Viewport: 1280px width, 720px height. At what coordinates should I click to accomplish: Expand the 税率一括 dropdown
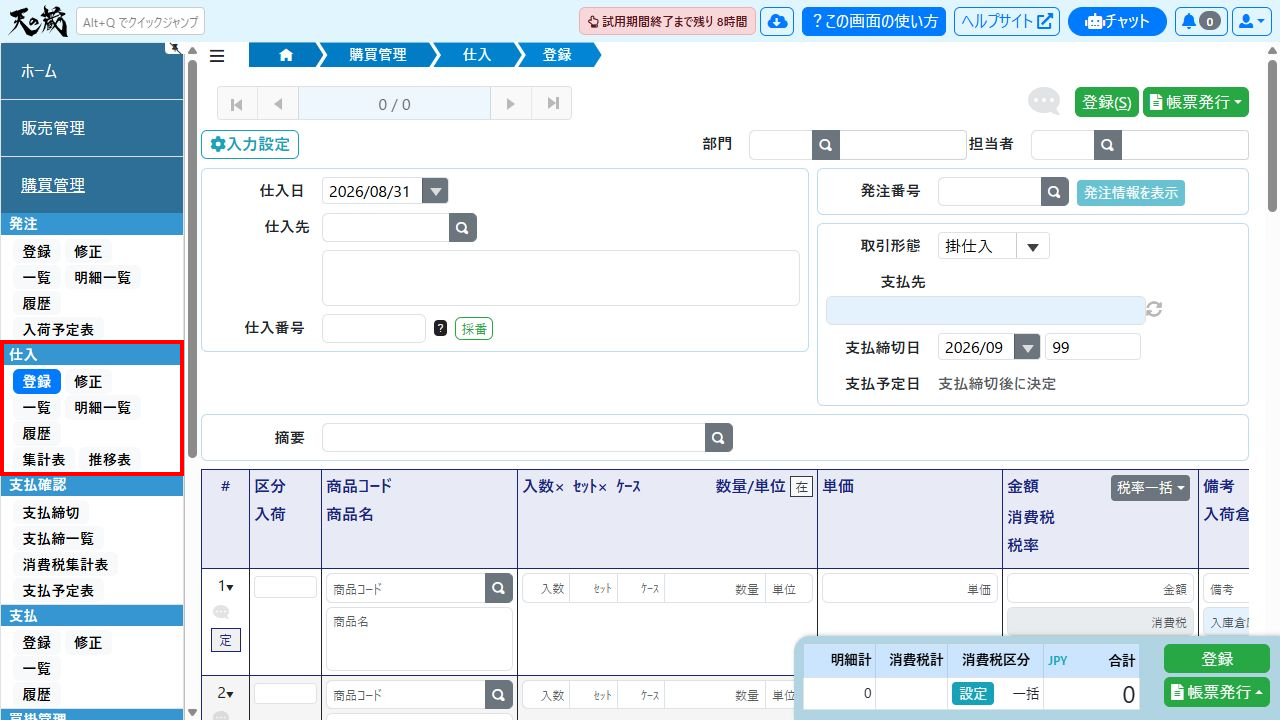click(x=1150, y=488)
